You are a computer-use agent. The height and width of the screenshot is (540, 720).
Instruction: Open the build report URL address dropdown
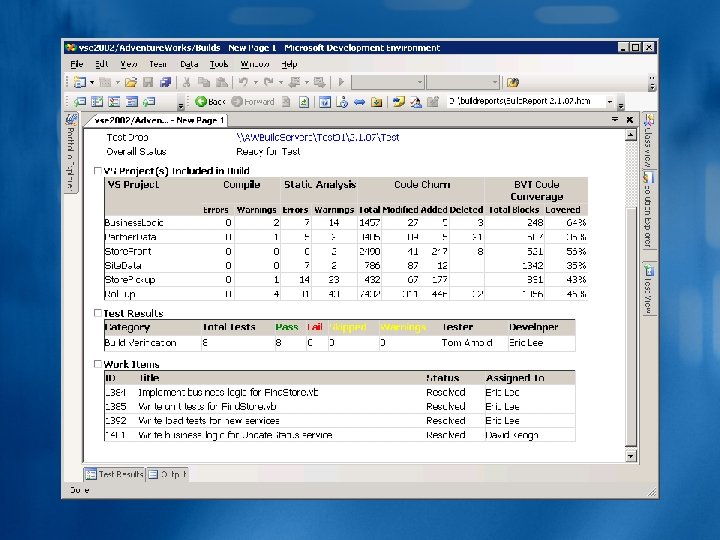click(x=610, y=101)
